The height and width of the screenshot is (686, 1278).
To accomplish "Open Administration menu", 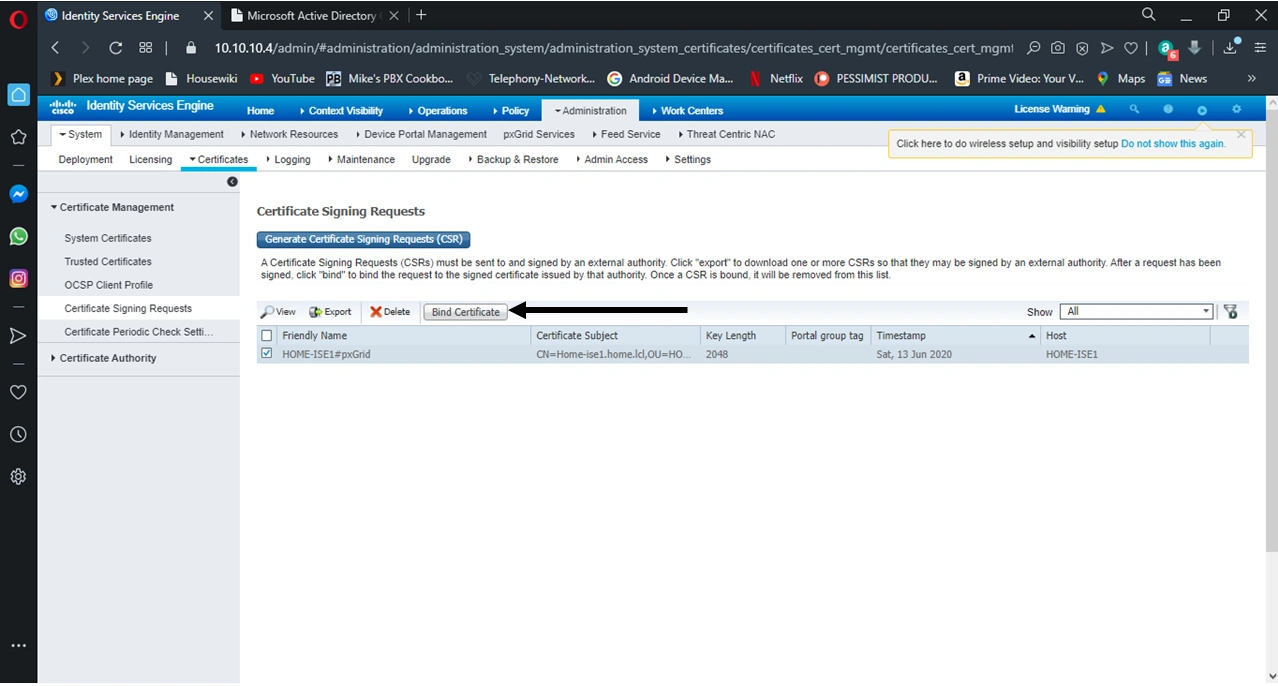I will point(590,111).
